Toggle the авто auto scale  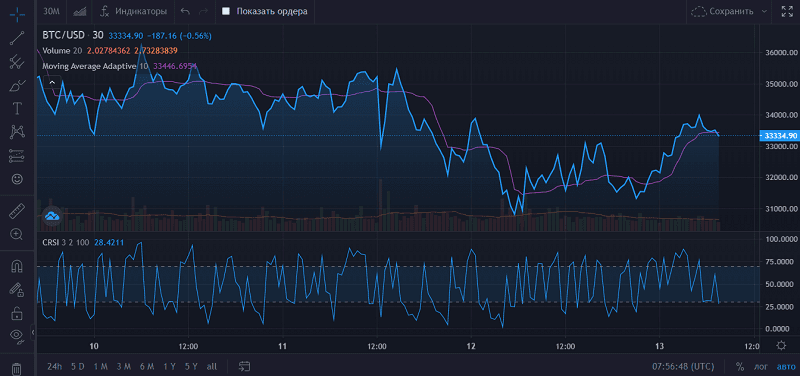(786, 366)
